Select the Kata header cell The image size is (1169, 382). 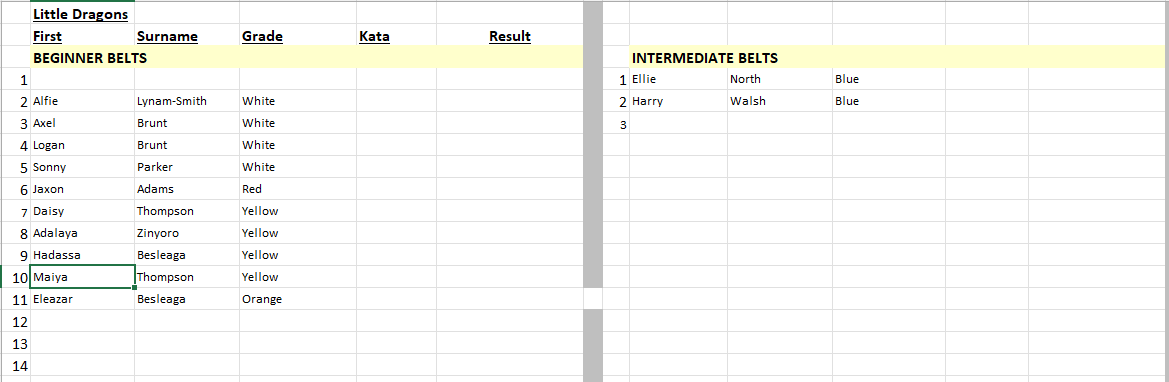(396, 36)
